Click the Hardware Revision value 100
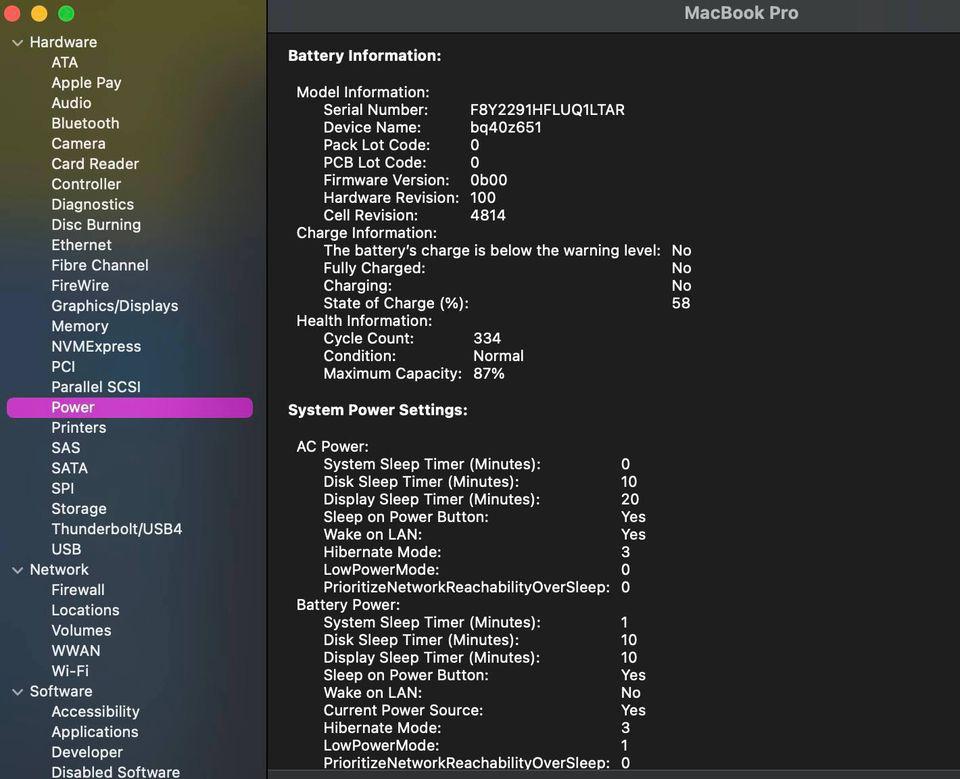This screenshot has width=960, height=779. (x=483, y=198)
